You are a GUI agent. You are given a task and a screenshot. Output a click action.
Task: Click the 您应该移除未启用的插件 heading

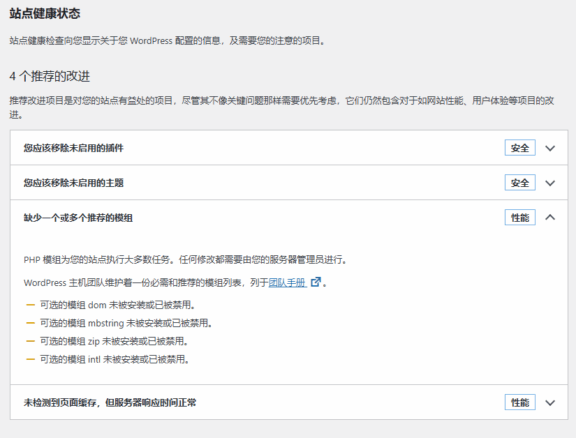tap(73, 148)
